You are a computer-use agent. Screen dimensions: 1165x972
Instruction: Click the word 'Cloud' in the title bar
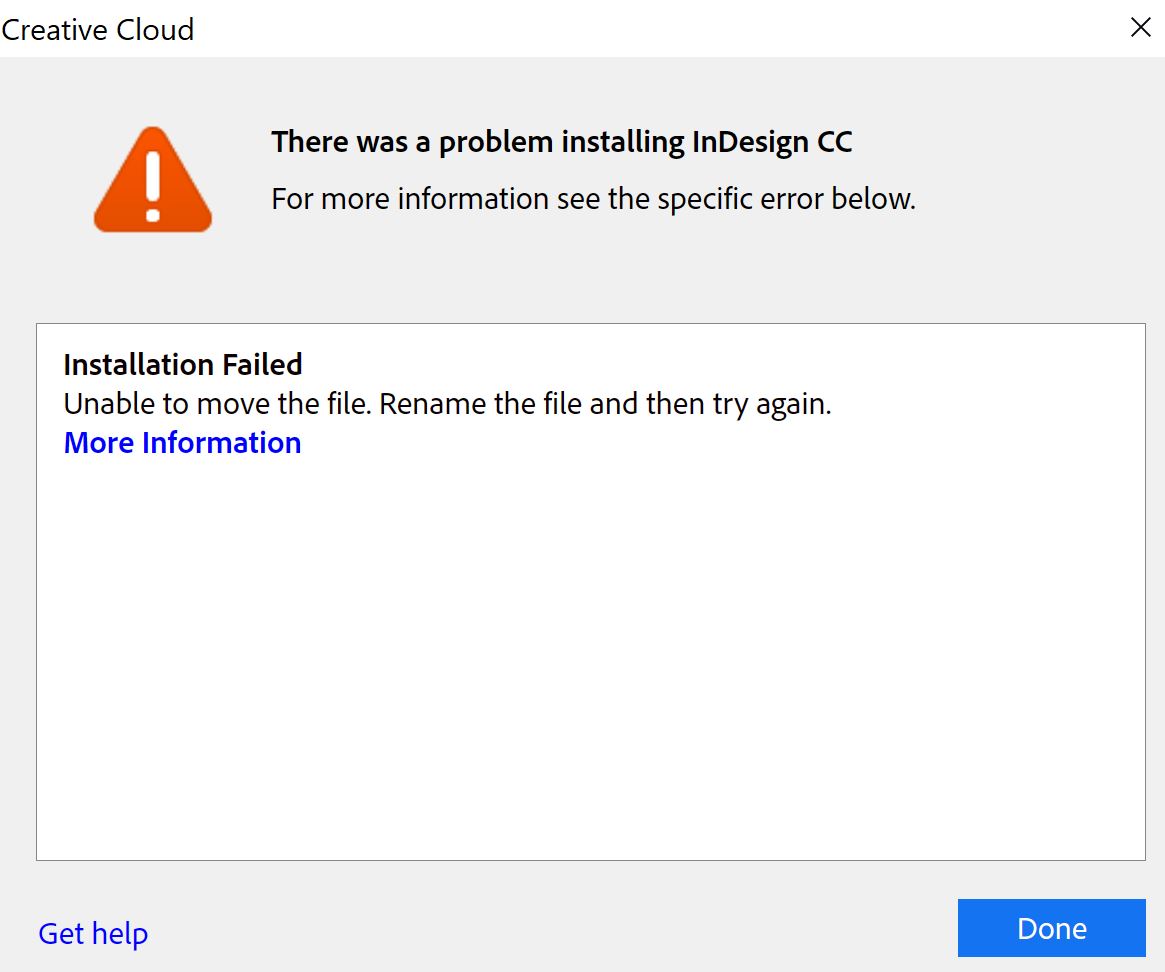click(153, 30)
